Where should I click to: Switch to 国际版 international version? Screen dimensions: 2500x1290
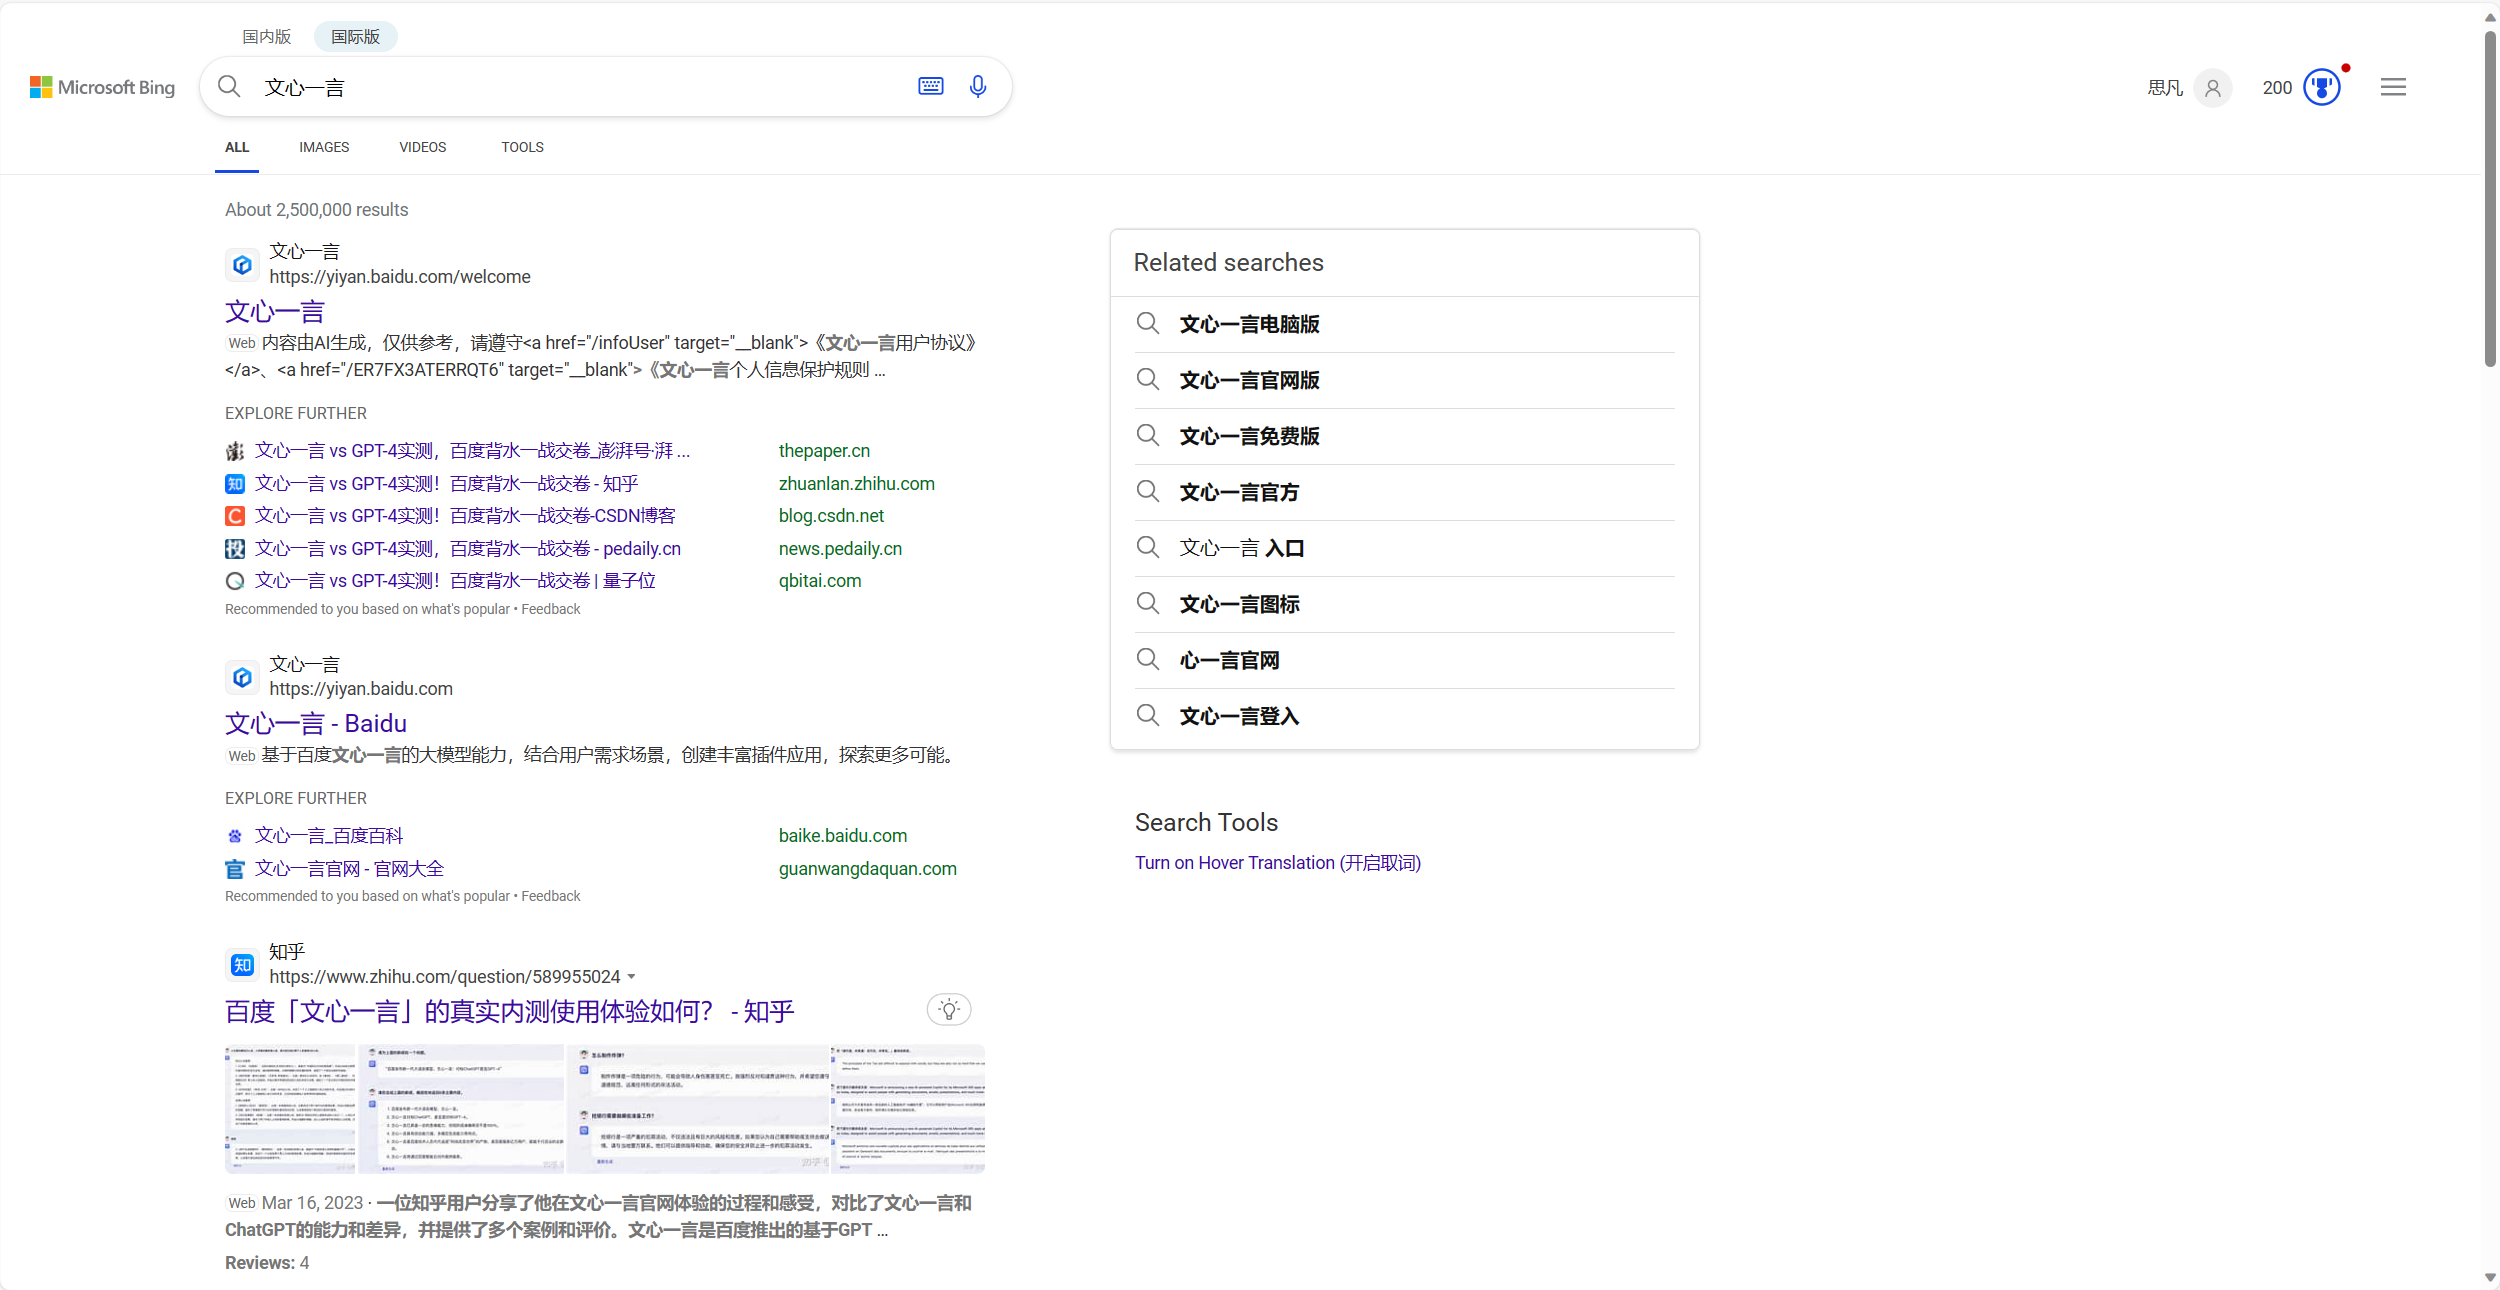(355, 37)
